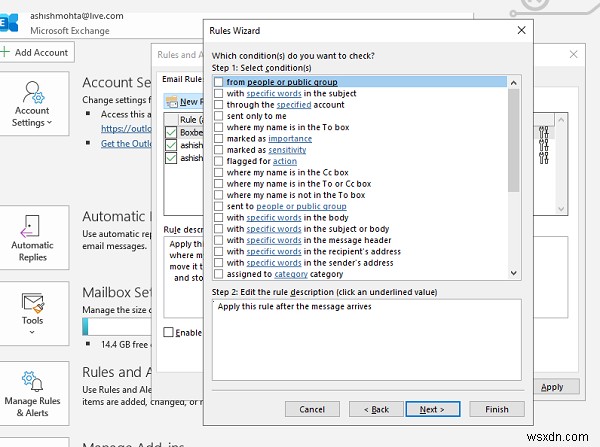This screenshot has width=600, height=447.
Task: Check 'where my name is in the Cc box'
Action: 218,172
